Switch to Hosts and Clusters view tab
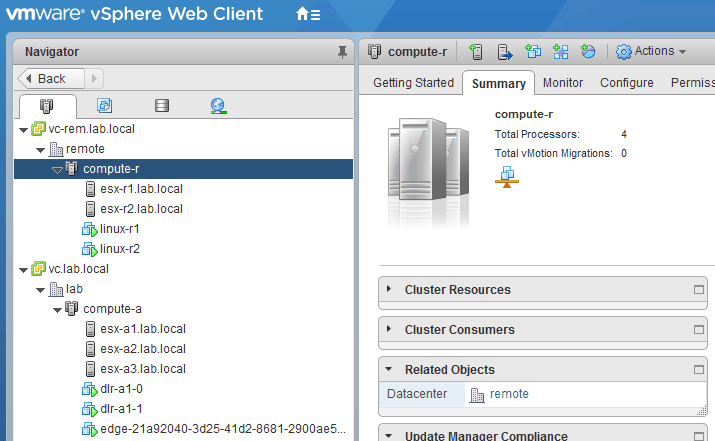 47,106
